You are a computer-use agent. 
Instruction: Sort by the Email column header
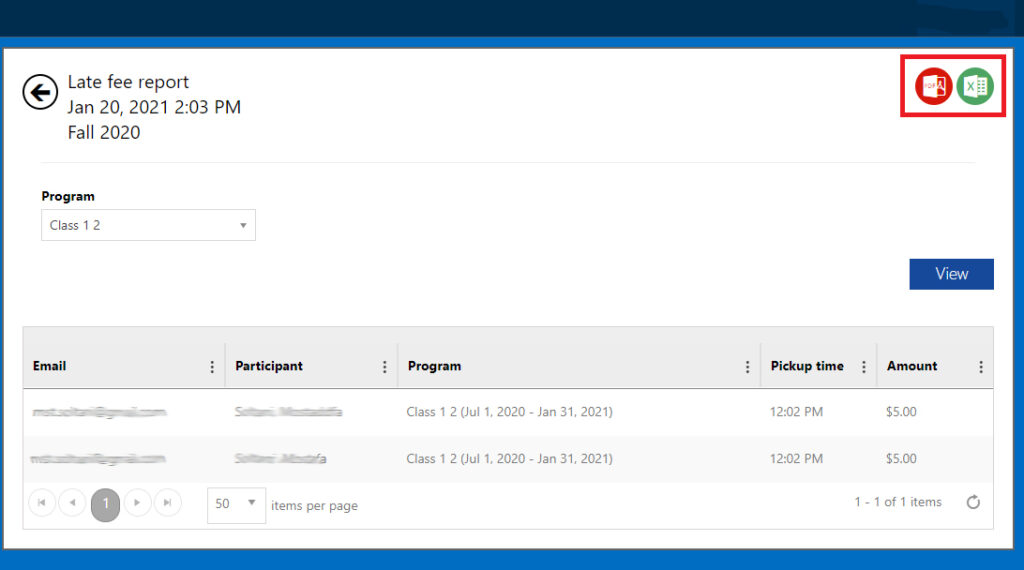tap(50, 366)
